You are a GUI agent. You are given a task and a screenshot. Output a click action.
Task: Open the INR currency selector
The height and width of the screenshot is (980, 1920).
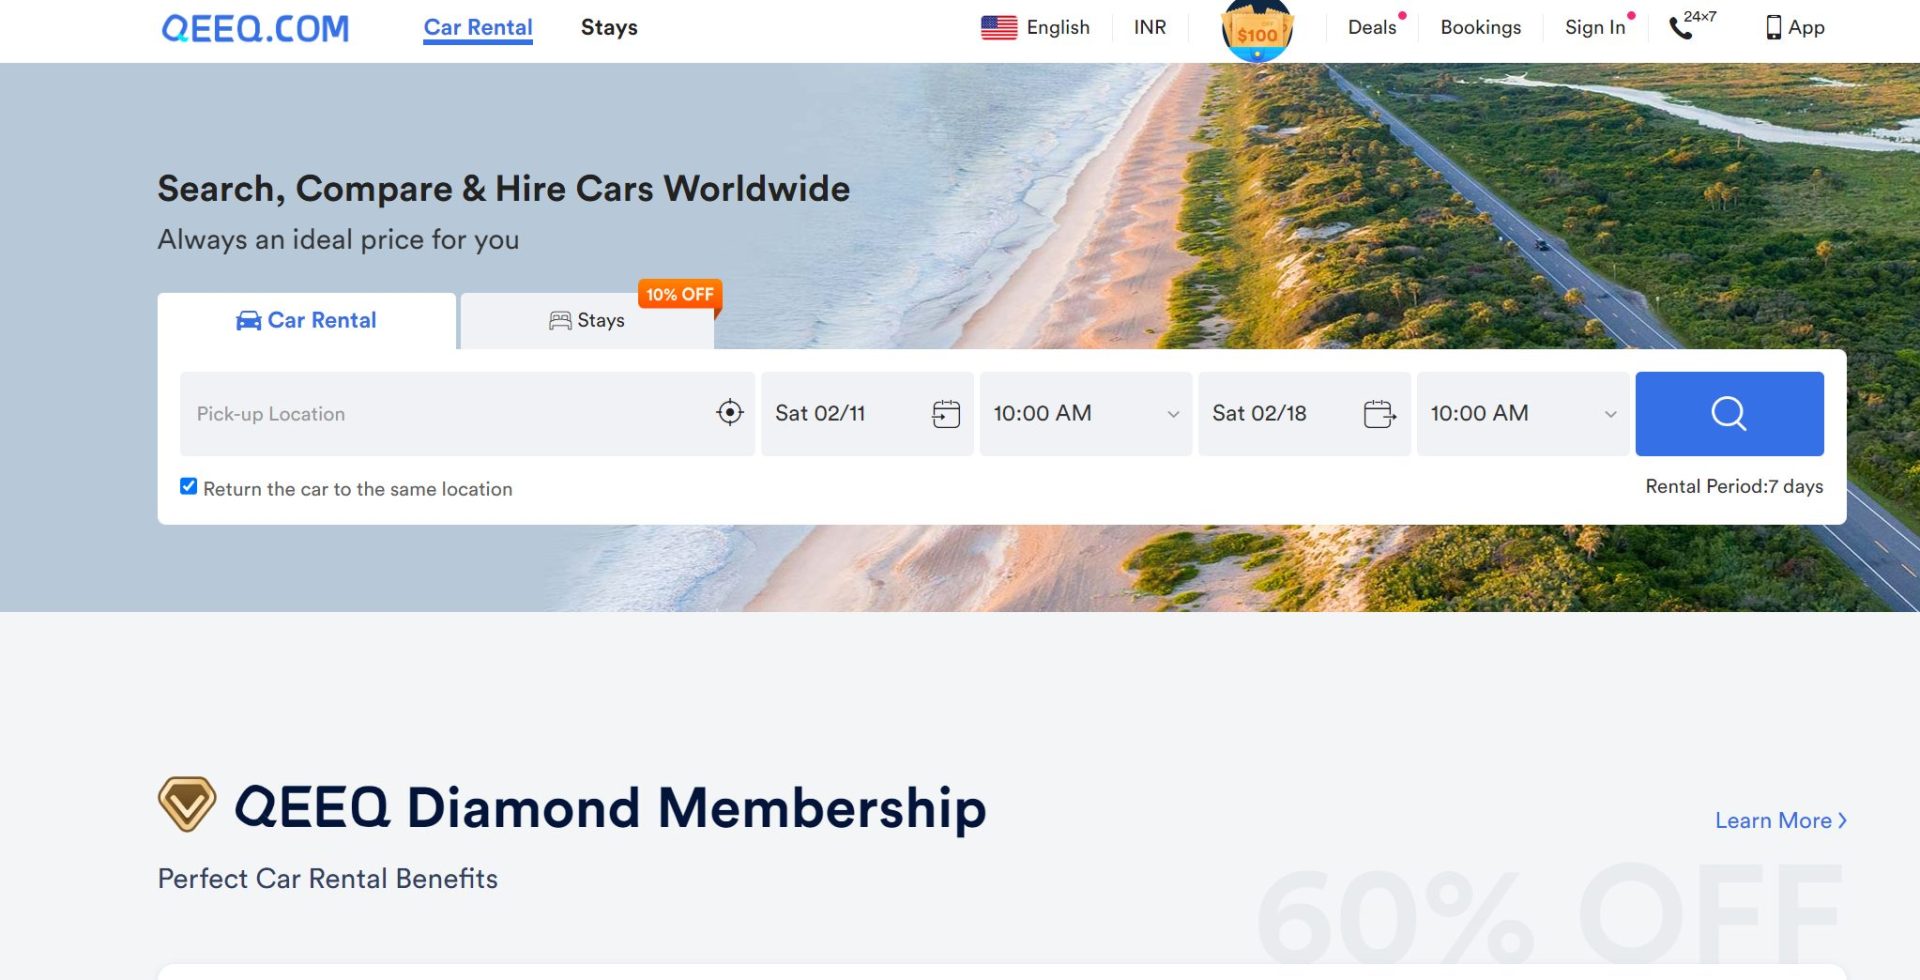coord(1150,27)
